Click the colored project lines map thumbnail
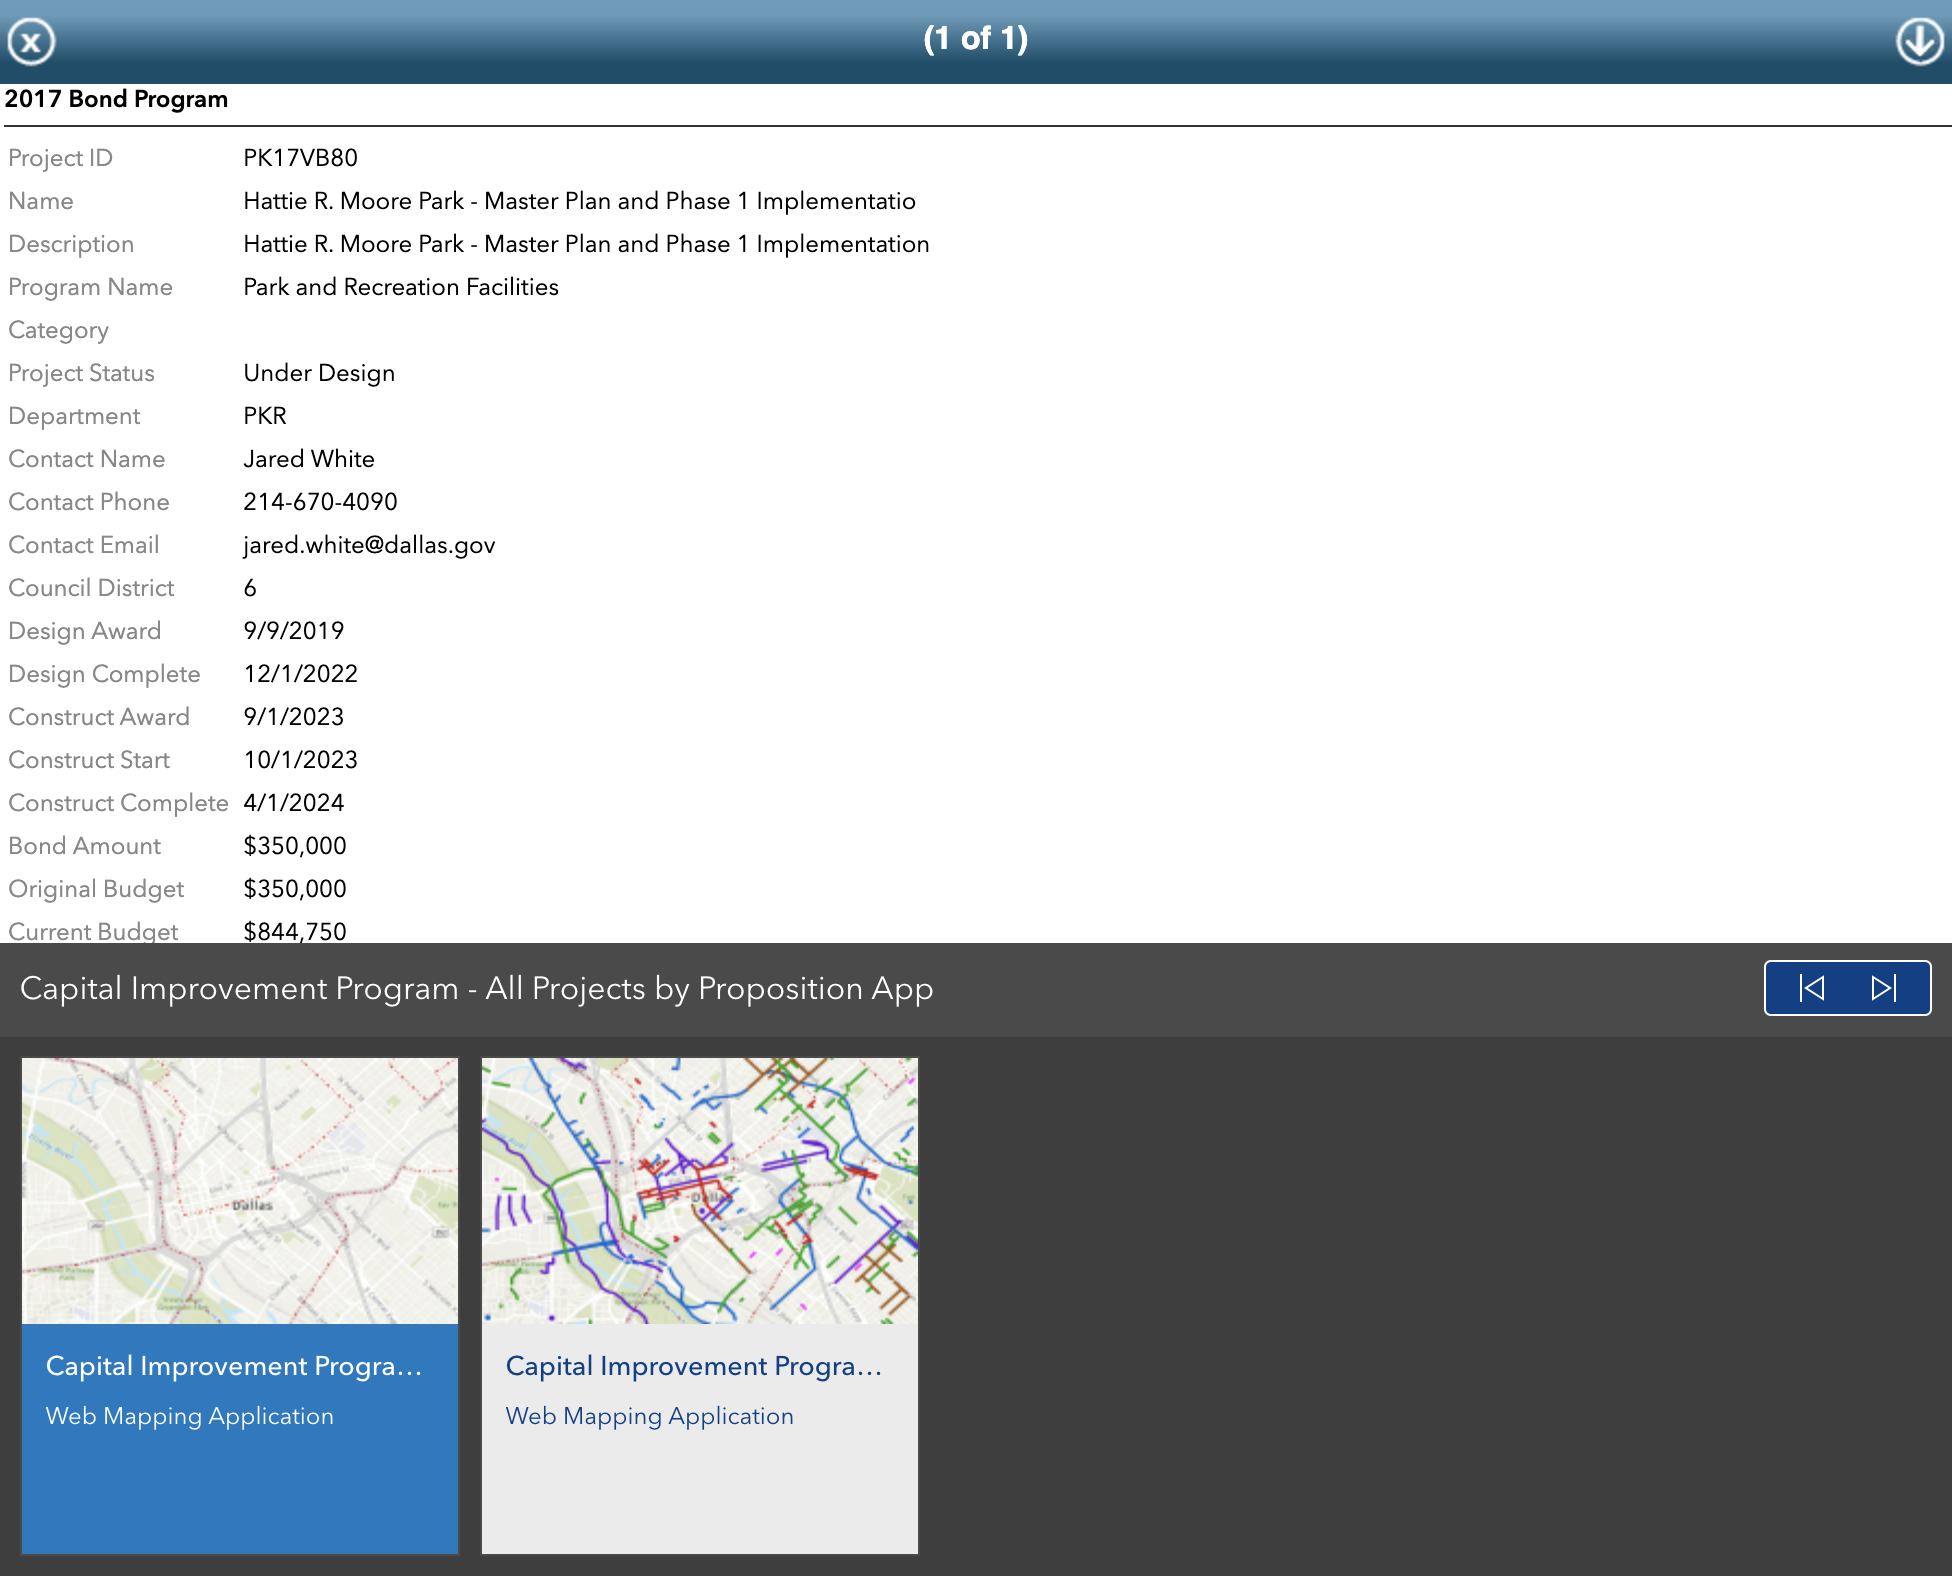Screen dimensions: 1952x1576 pos(700,1191)
